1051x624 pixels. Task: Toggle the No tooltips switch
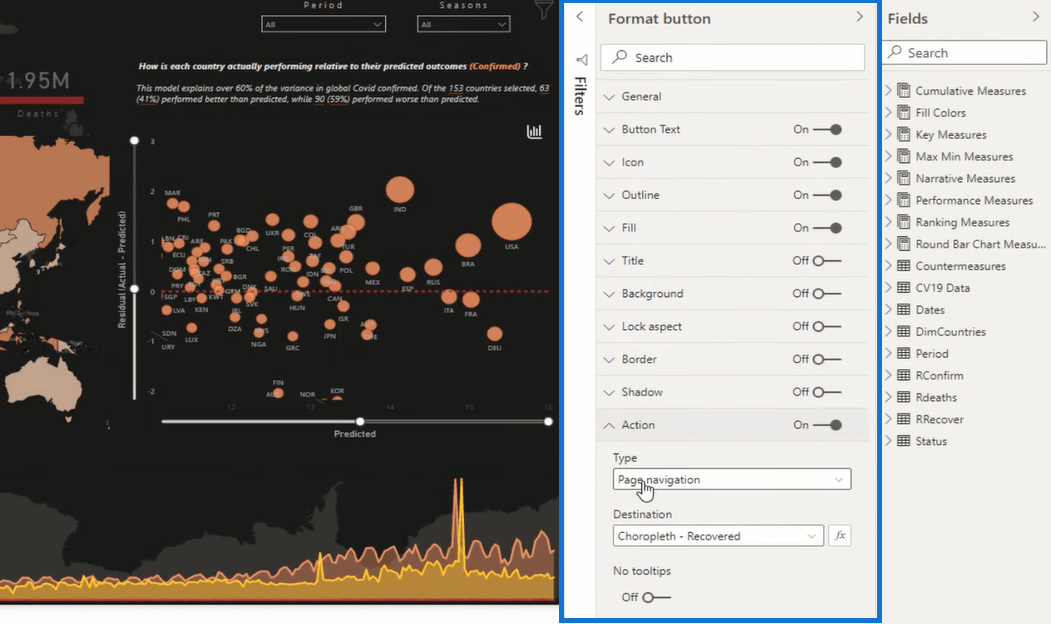click(x=656, y=597)
